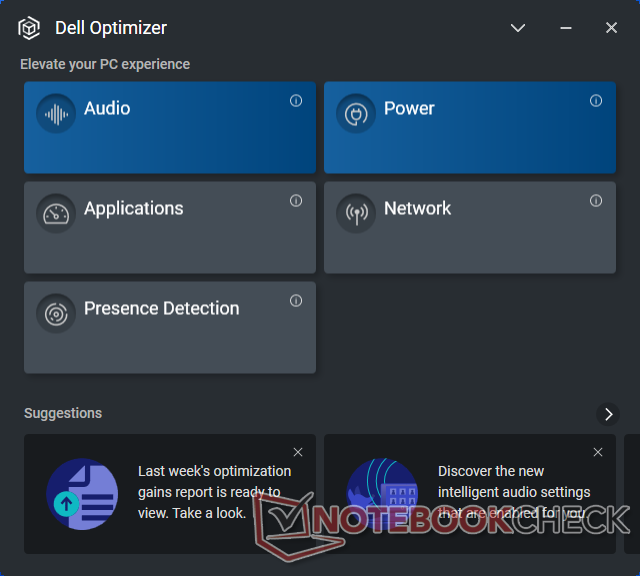The width and height of the screenshot is (640, 576).
Task: Open the Audio waveform icon
Action: pyautogui.click(x=56, y=114)
